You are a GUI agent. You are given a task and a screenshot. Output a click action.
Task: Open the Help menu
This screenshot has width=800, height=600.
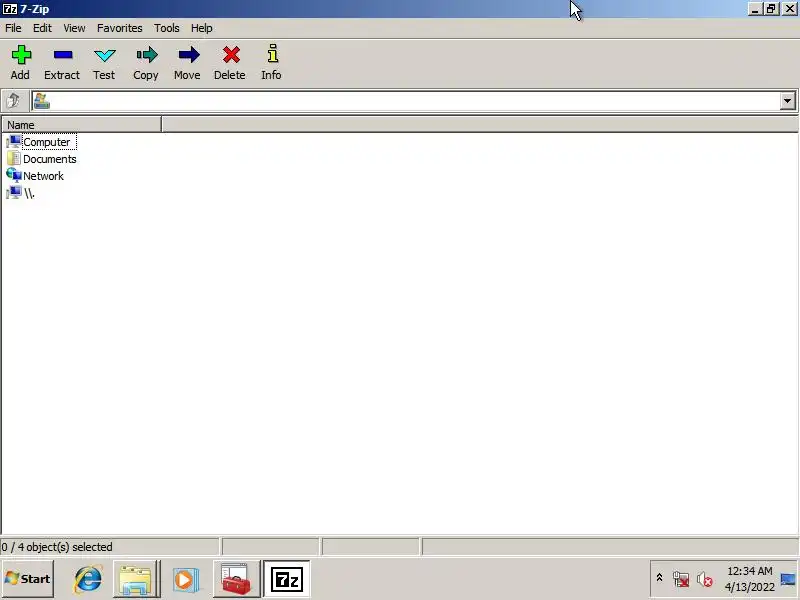tap(202, 28)
